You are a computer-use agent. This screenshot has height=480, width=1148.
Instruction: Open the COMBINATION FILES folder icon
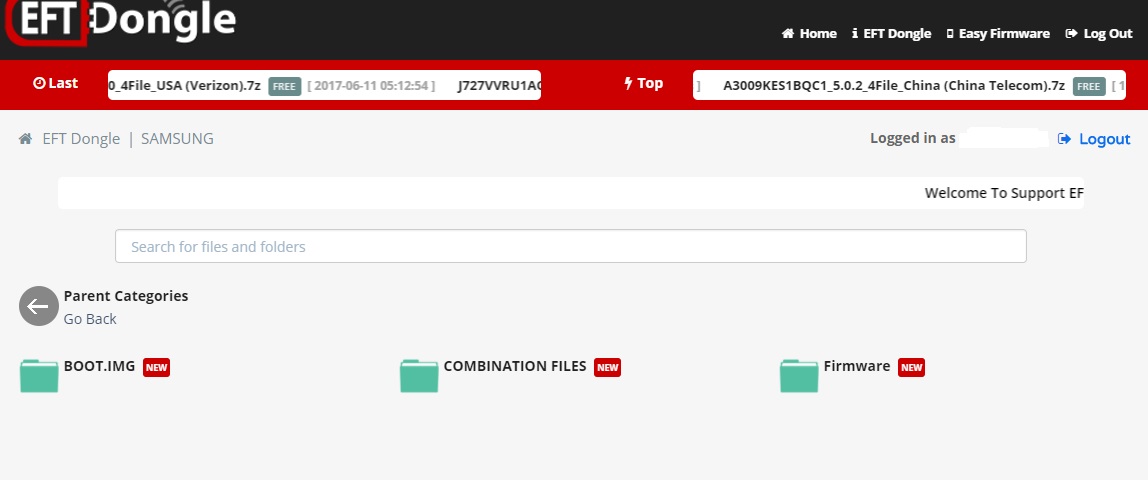tap(419, 375)
